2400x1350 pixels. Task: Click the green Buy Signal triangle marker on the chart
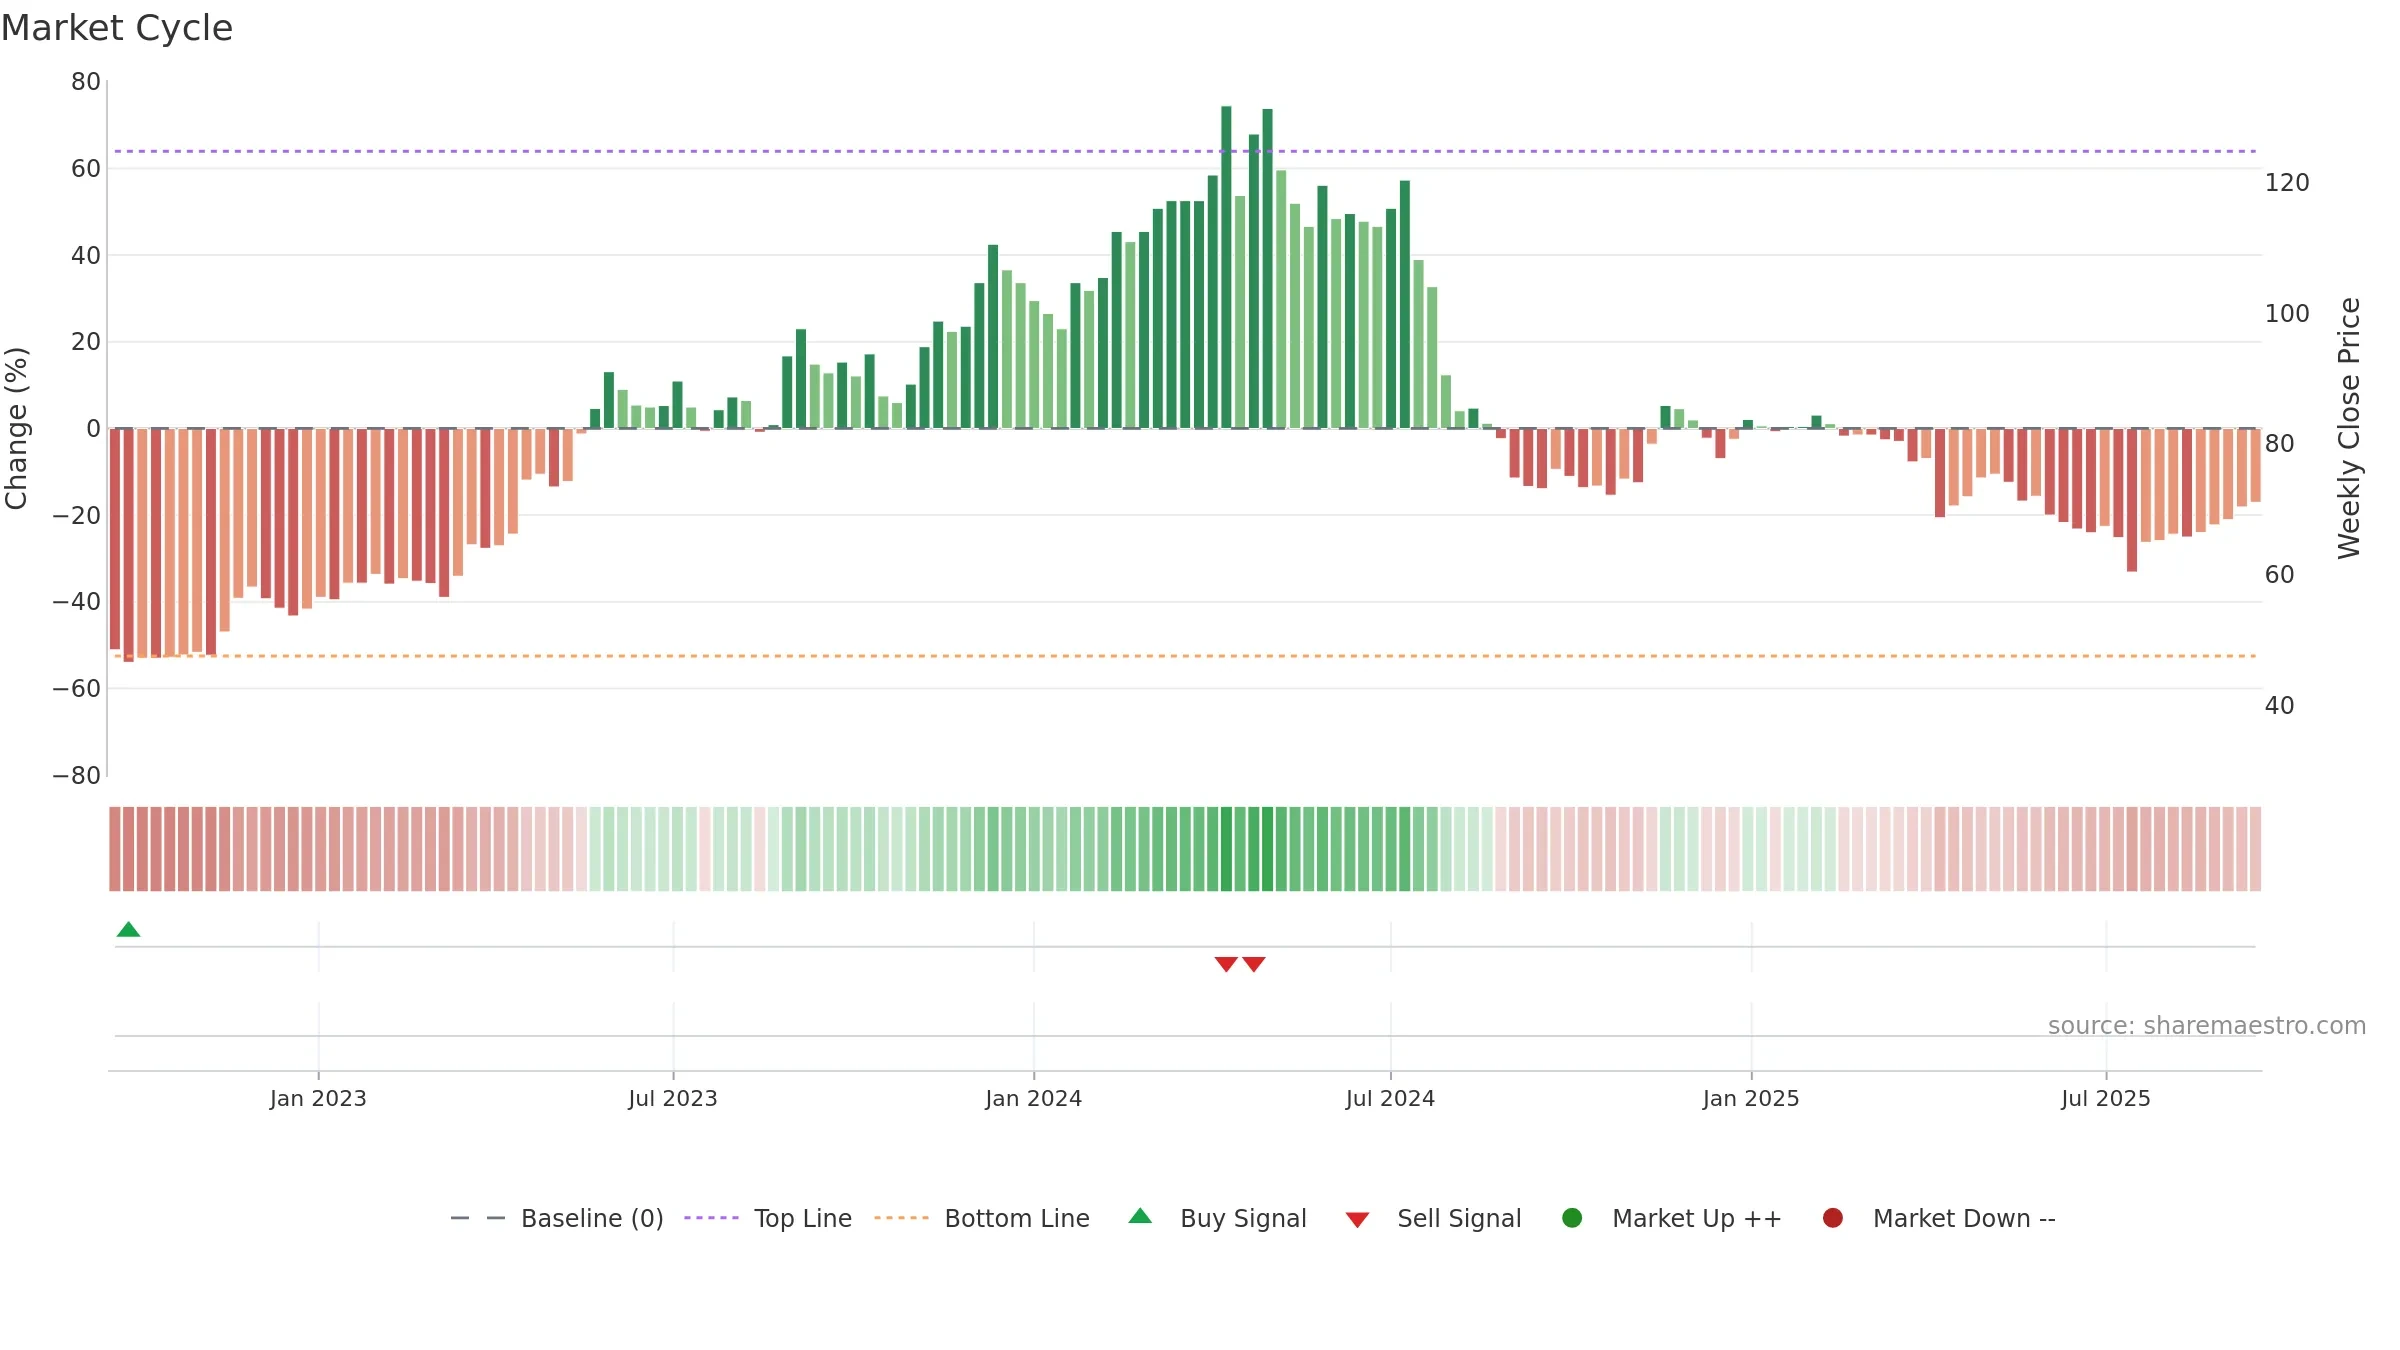click(x=128, y=929)
